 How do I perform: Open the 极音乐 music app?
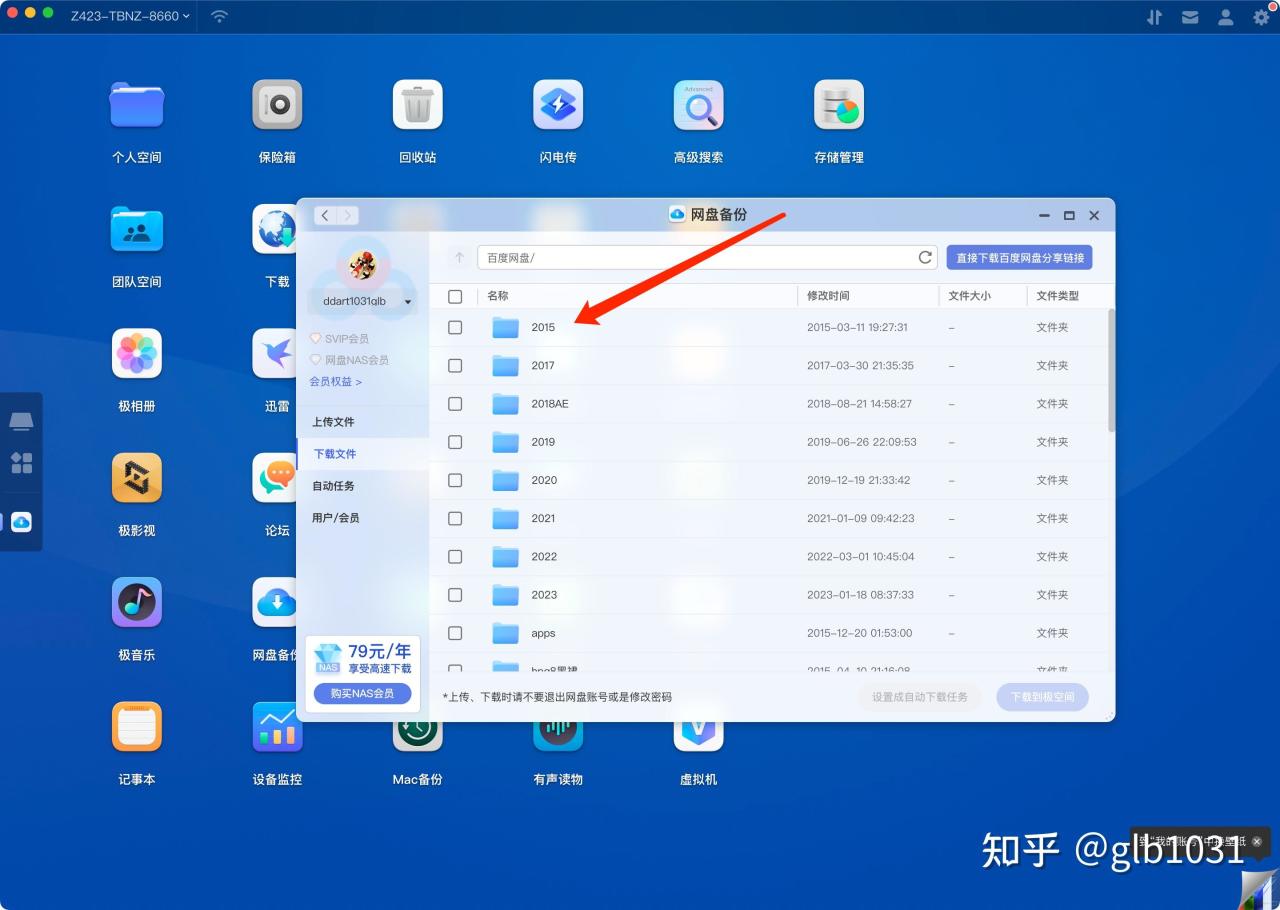(136, 602)
